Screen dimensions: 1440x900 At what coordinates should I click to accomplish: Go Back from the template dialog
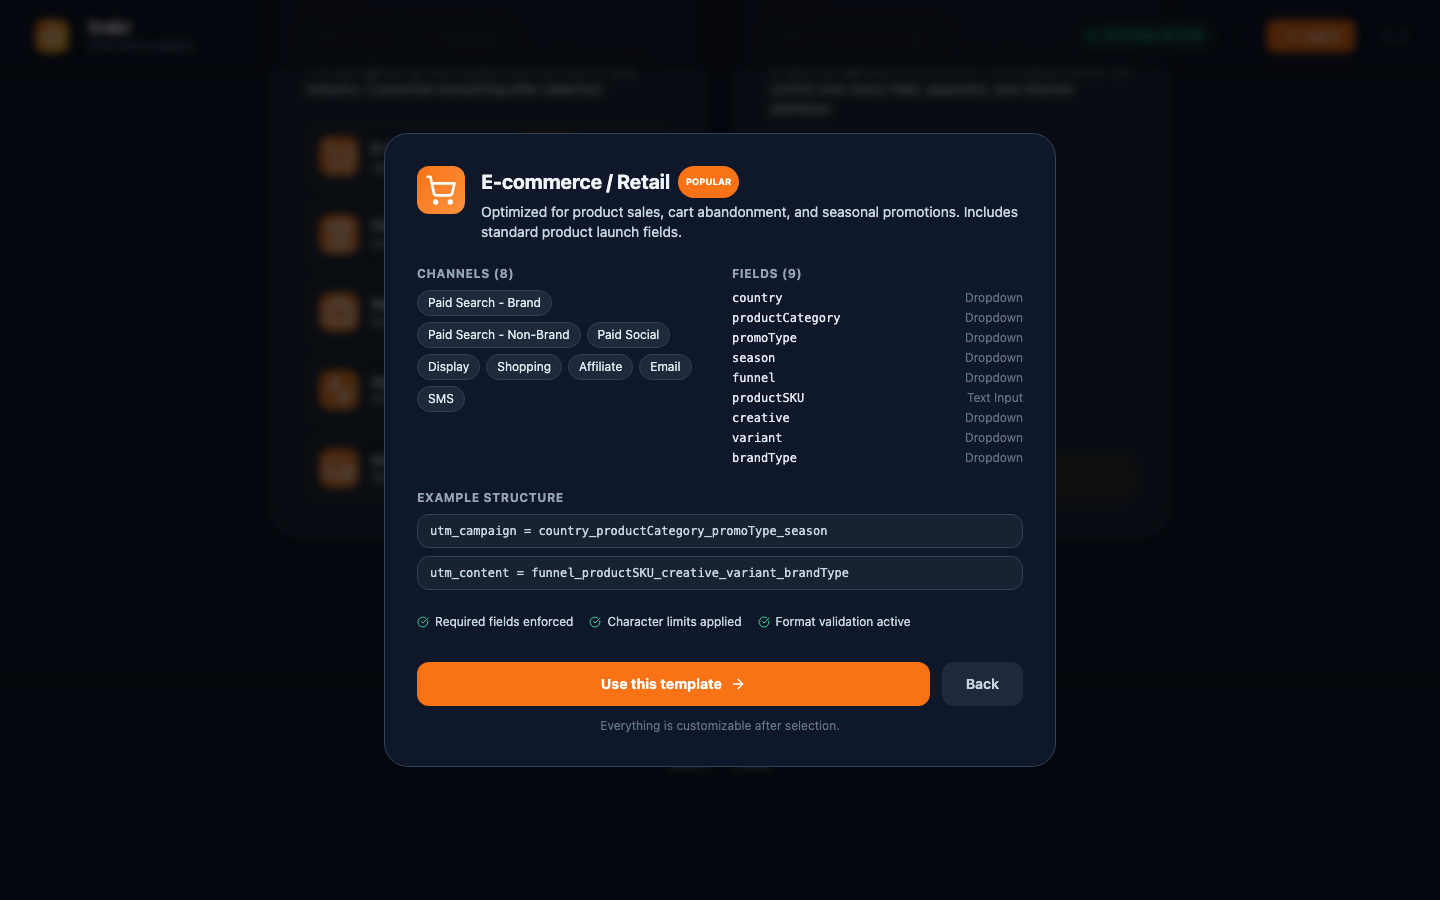[x=982, y=684]
